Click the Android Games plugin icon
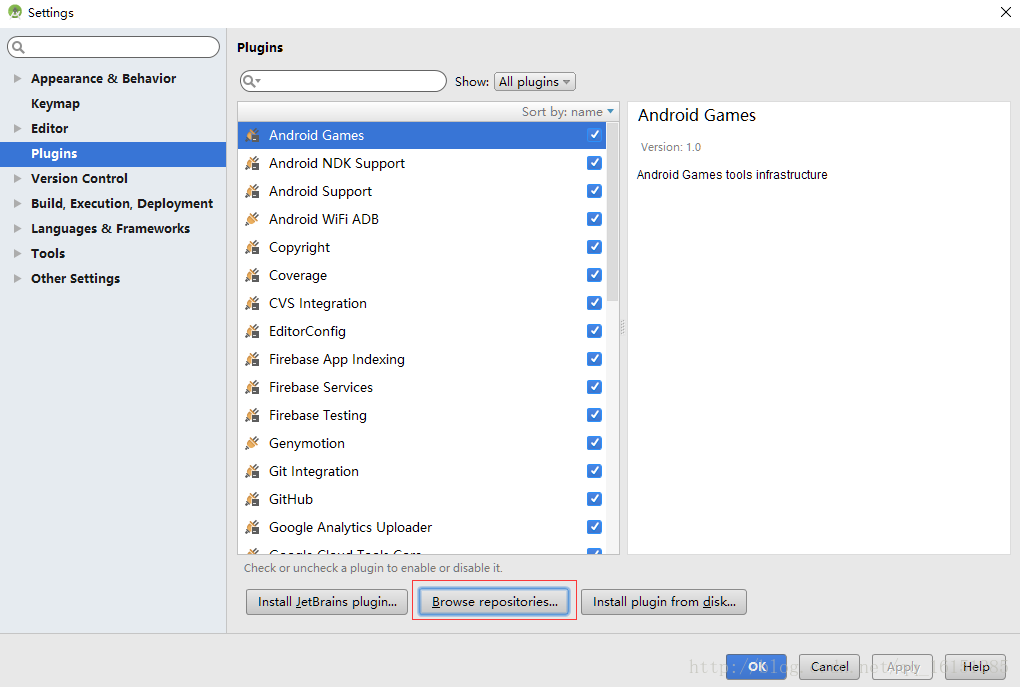Screen dimensions: 1020x687 click(x=252, y=135)
